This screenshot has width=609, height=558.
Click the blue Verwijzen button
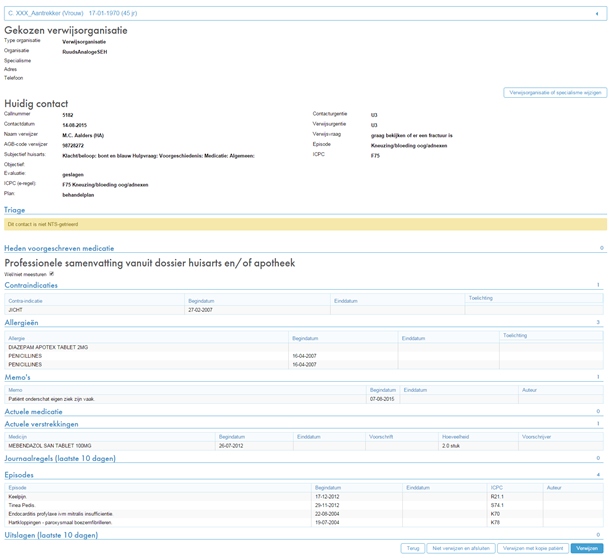coord(587,548)
